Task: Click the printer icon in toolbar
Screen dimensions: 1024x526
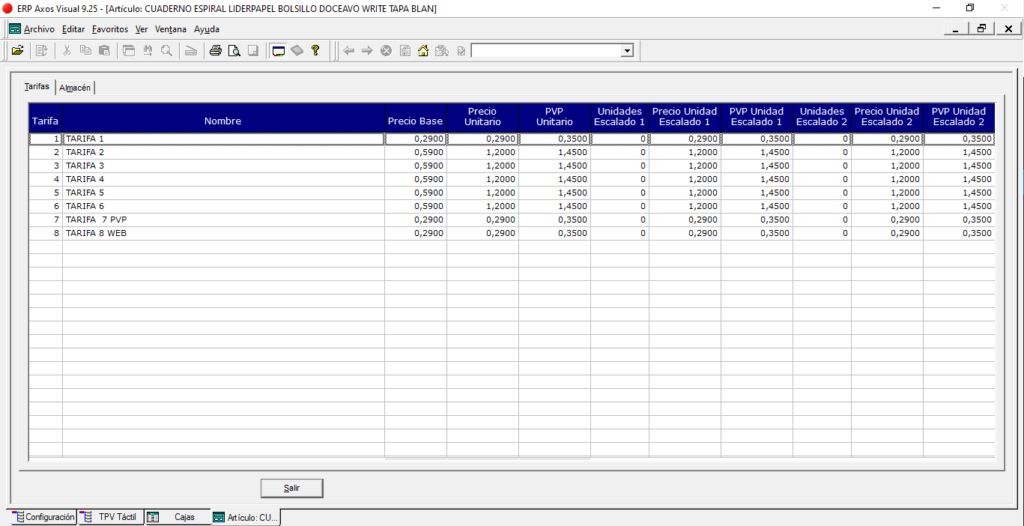Action: coord(216,50)
